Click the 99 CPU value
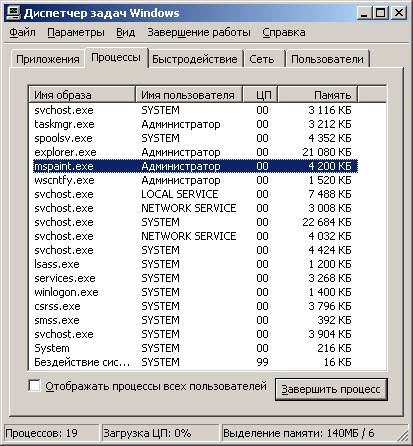Image resolution: width=413 pixels, height=446 pixels. (262, 362)
